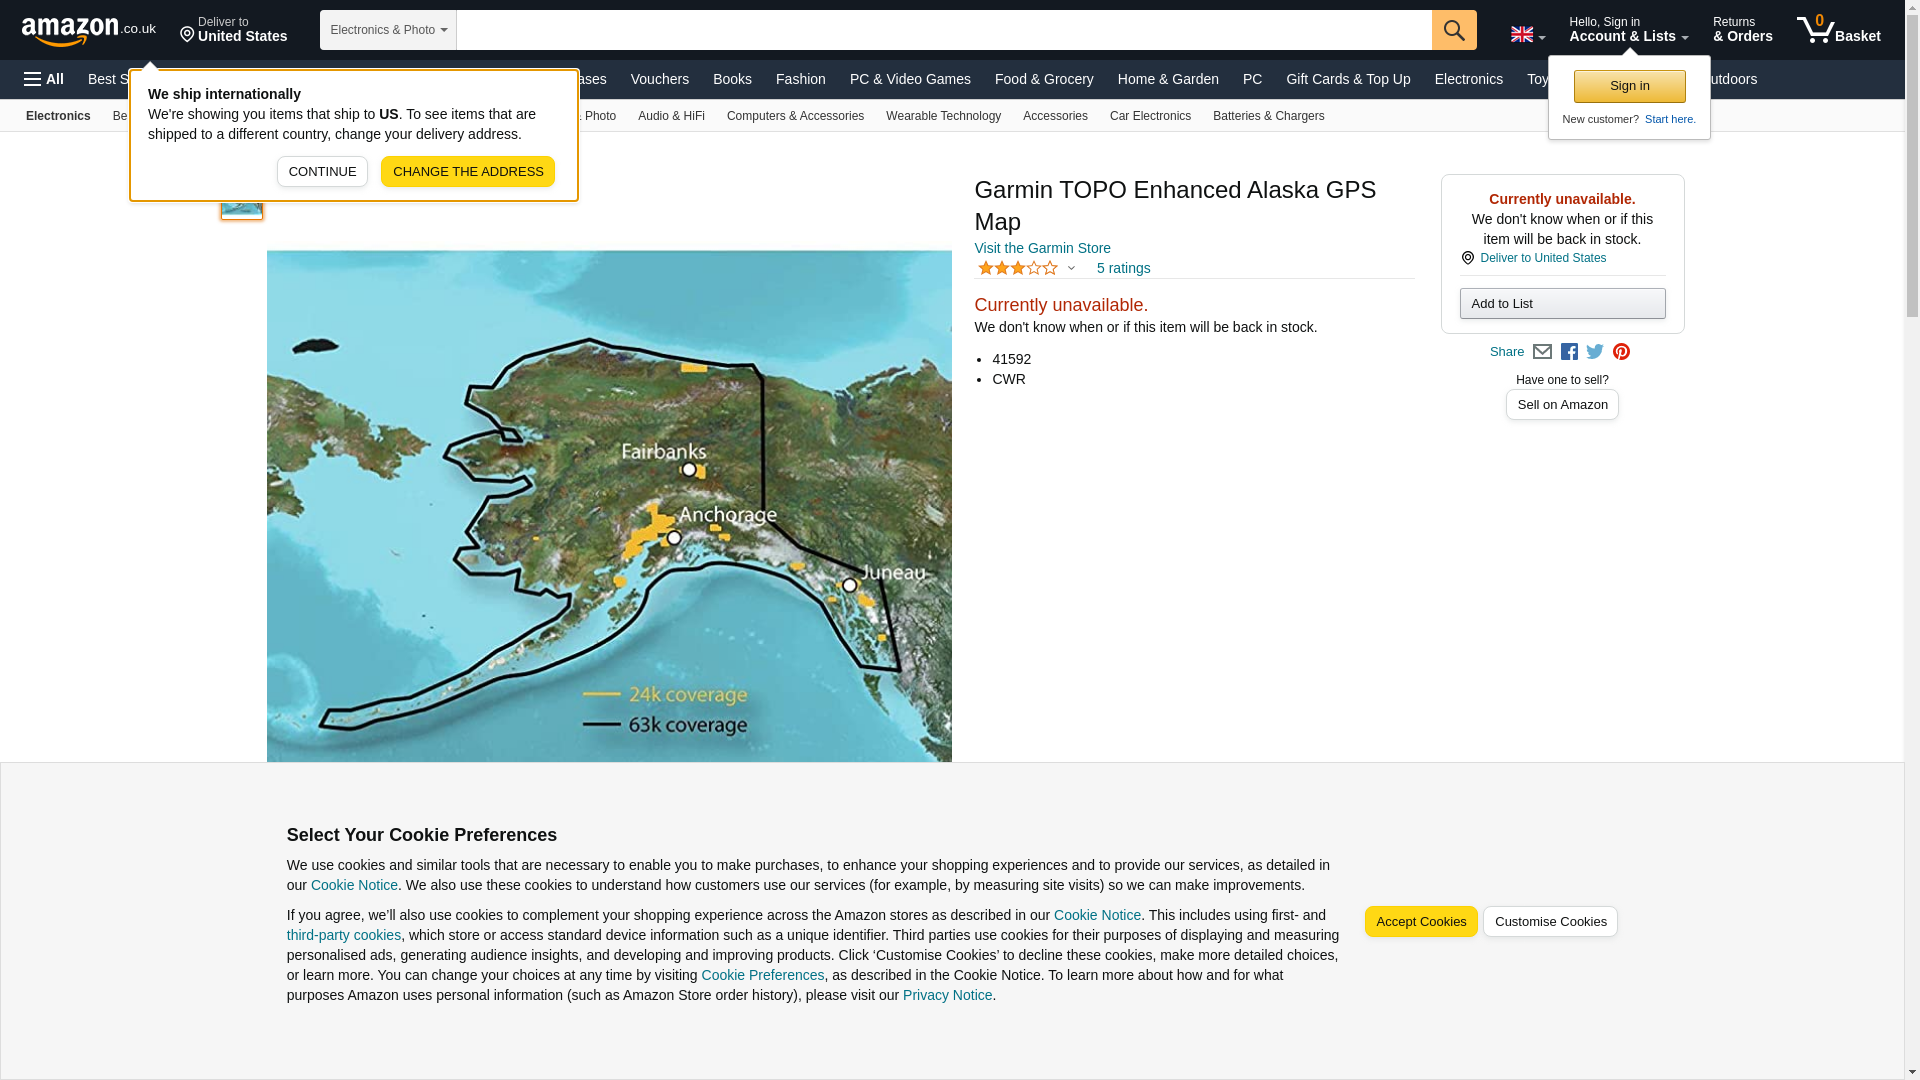Share product on Twitter icon

1595,352
